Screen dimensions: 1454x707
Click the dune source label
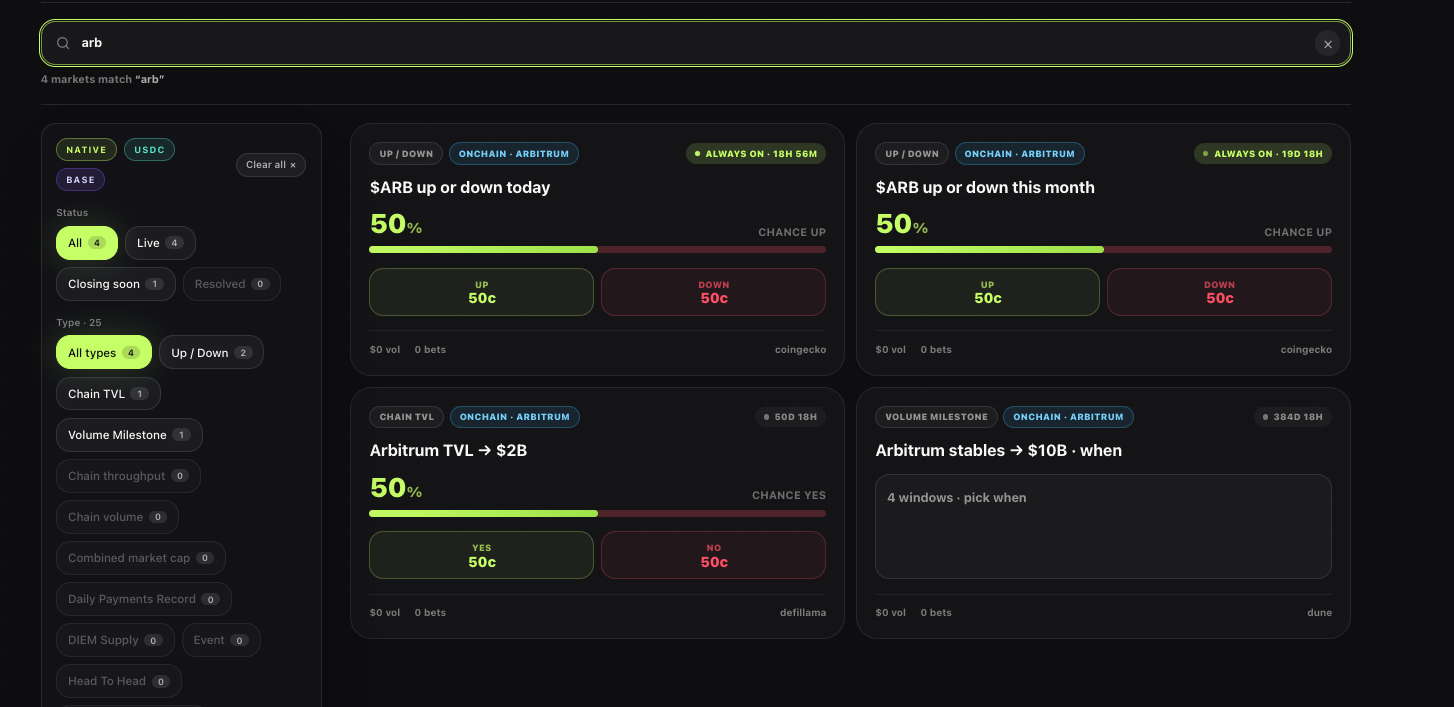[1319, 613]
